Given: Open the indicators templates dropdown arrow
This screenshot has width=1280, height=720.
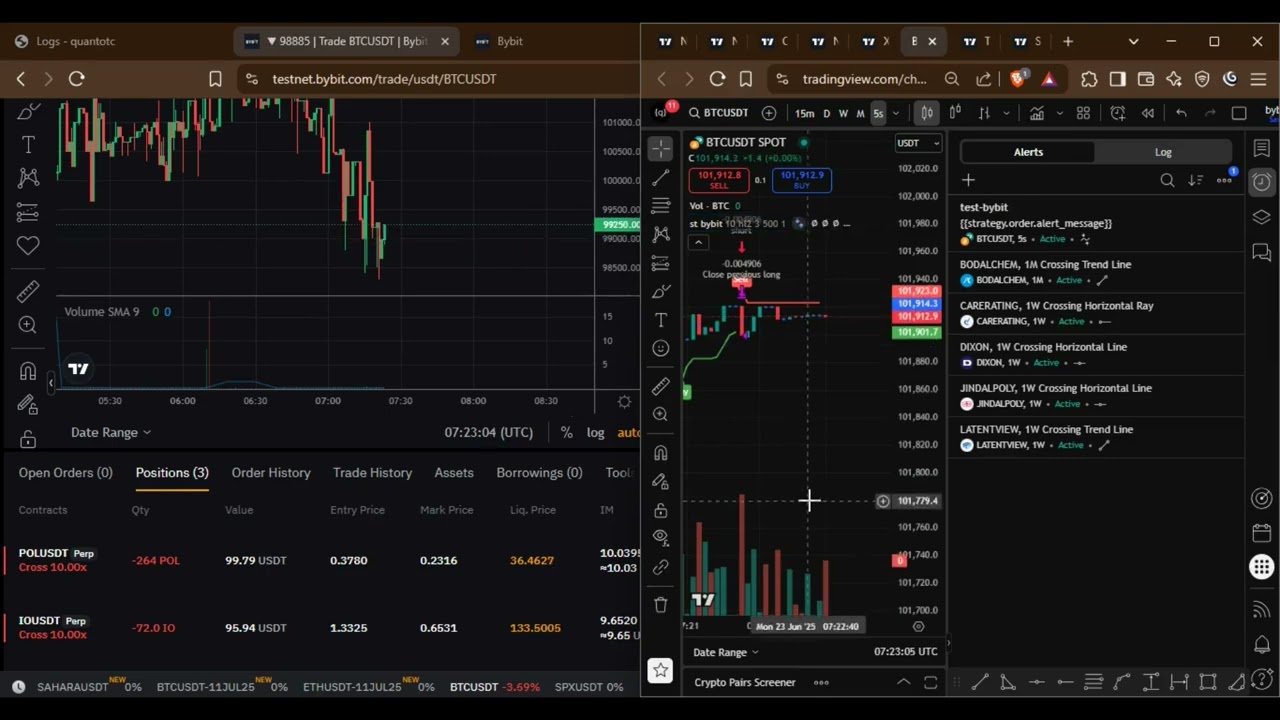Looking at the screenshot, I should click(x=1061, y=113).
